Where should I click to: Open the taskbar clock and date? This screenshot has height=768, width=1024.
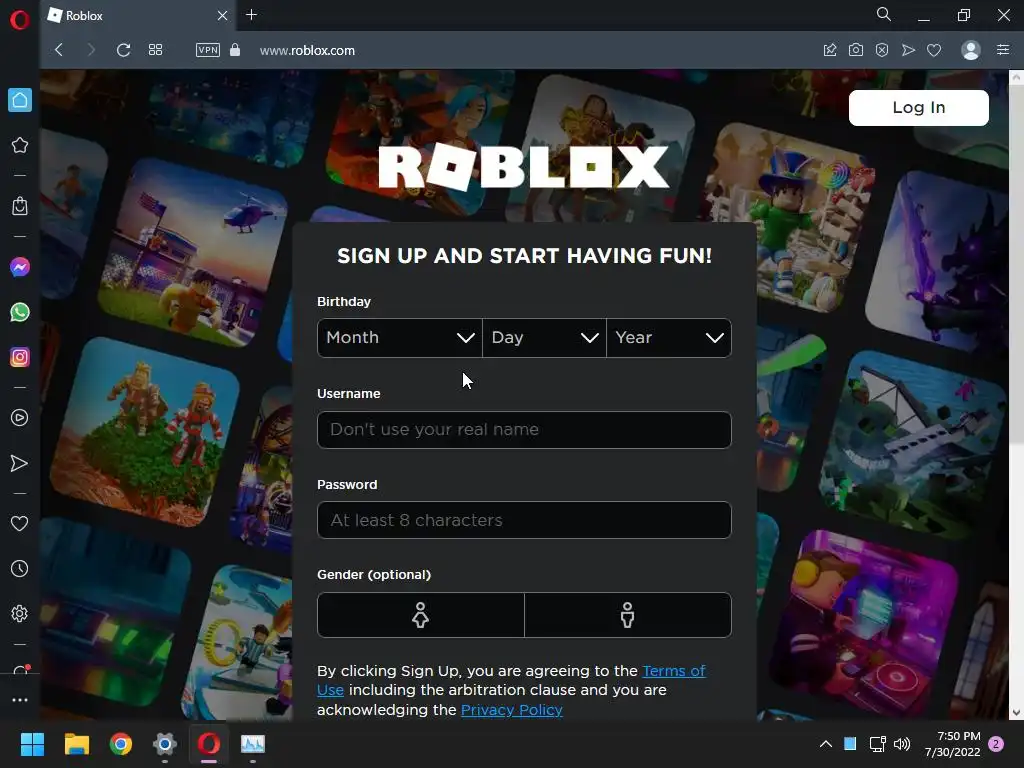[x=952, y=744]
